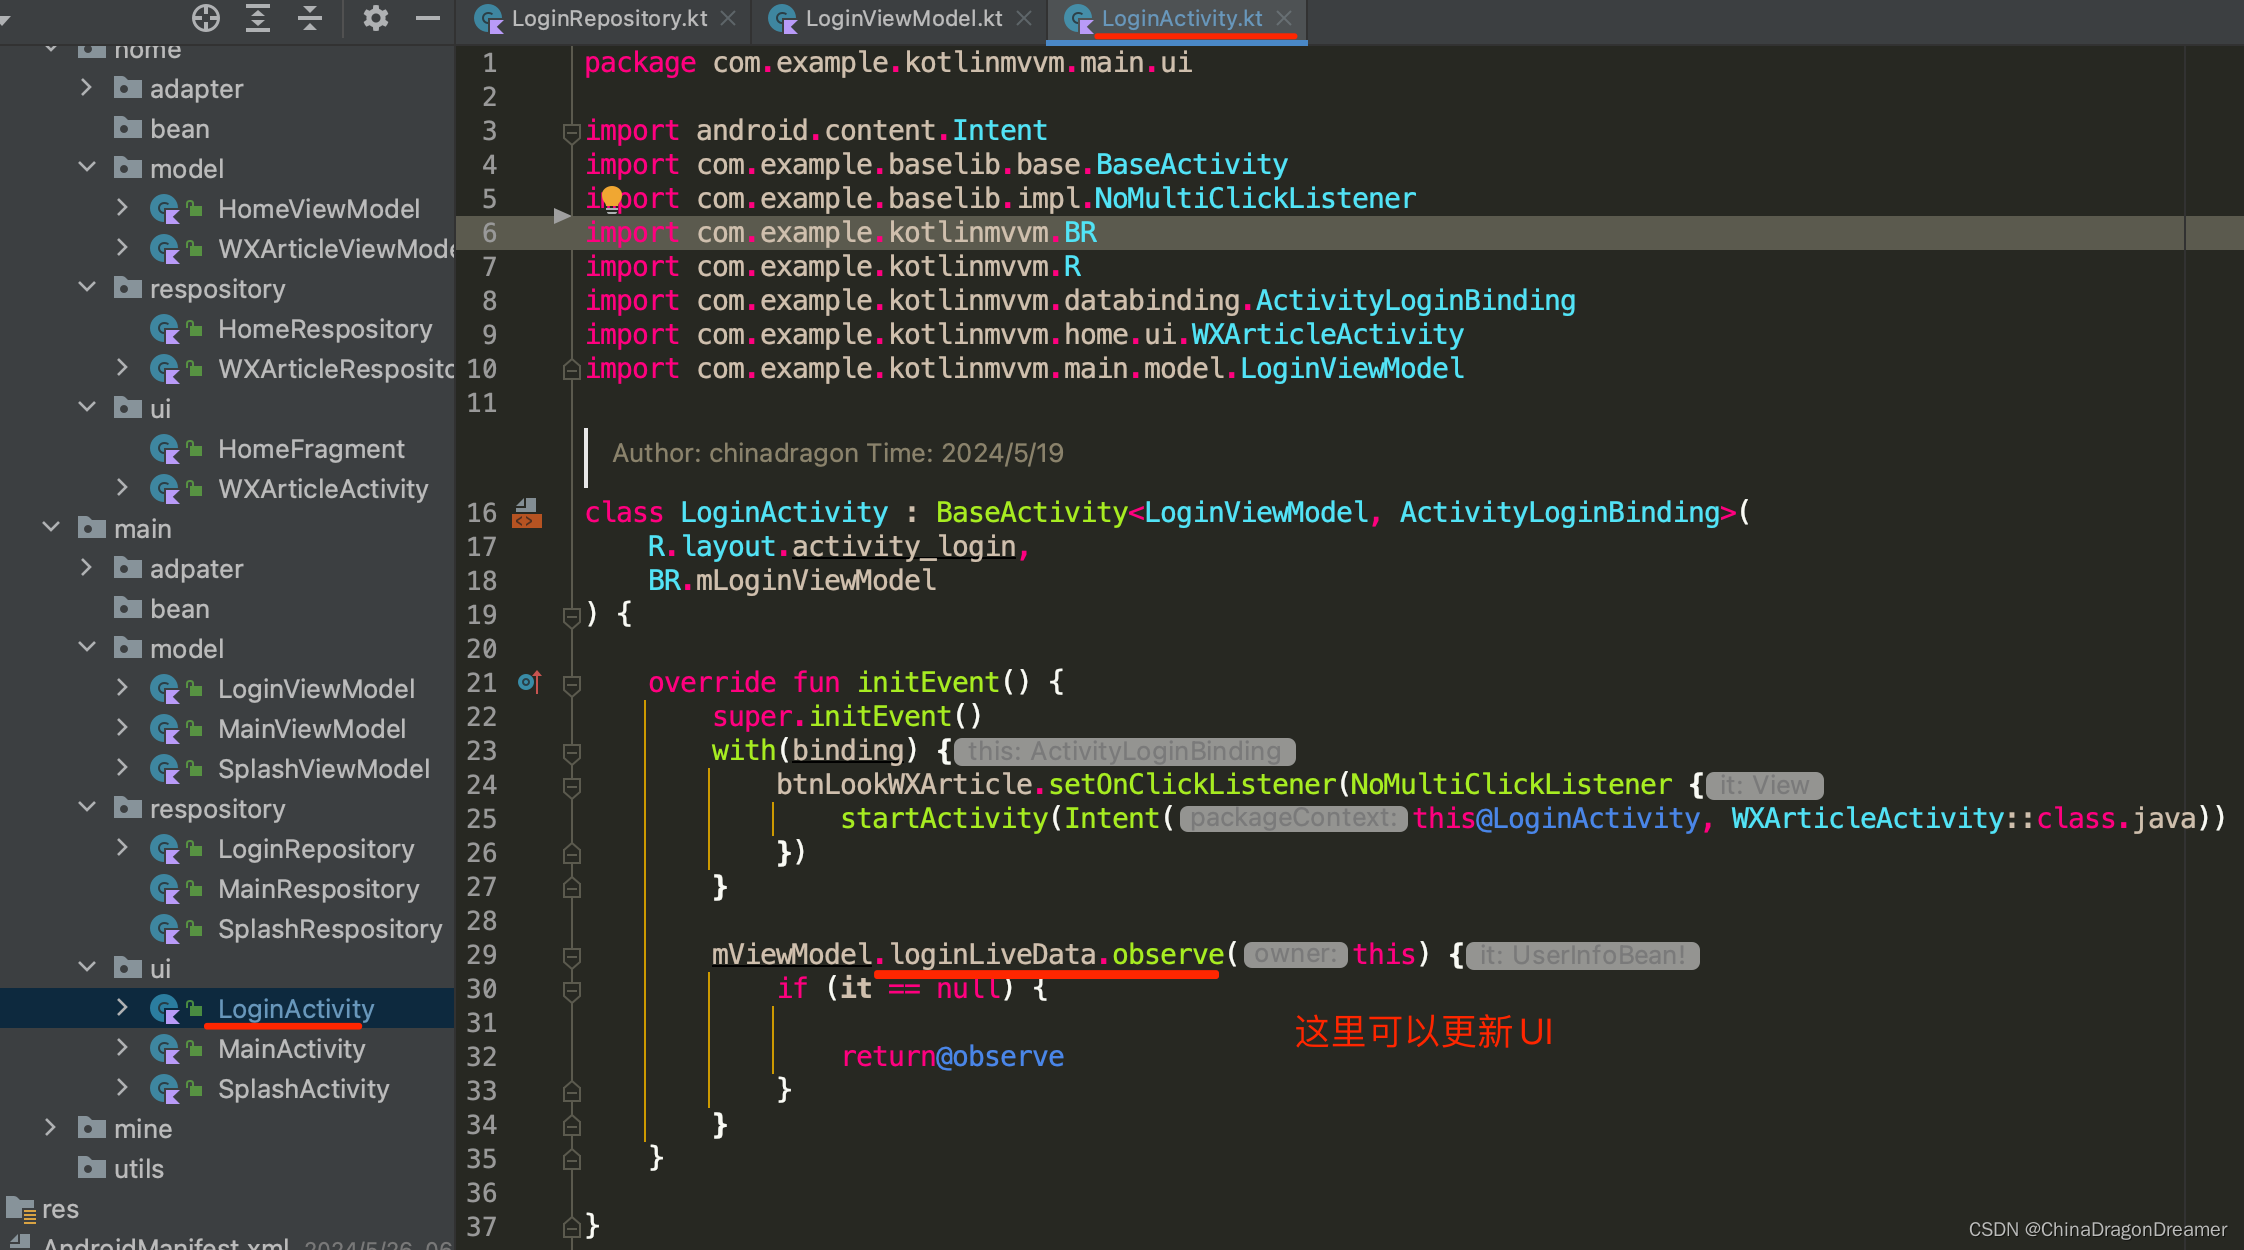Click the Collapse All icon in Project toolbar
This screenshot has width=2244, height=1250.
click(x=309, y=18)
